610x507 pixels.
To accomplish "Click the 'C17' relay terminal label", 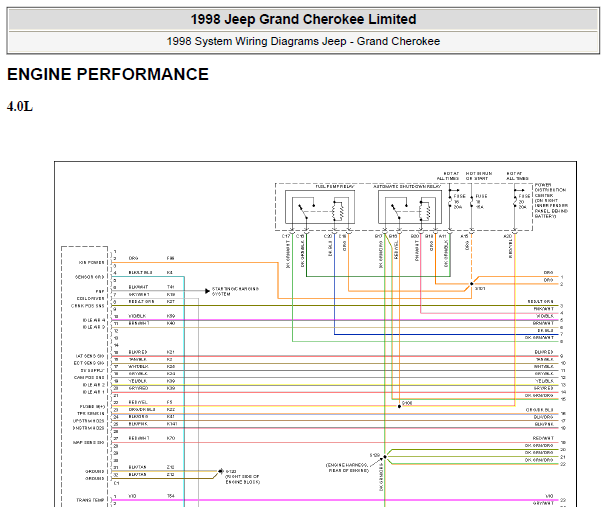I will coord(286,236).
